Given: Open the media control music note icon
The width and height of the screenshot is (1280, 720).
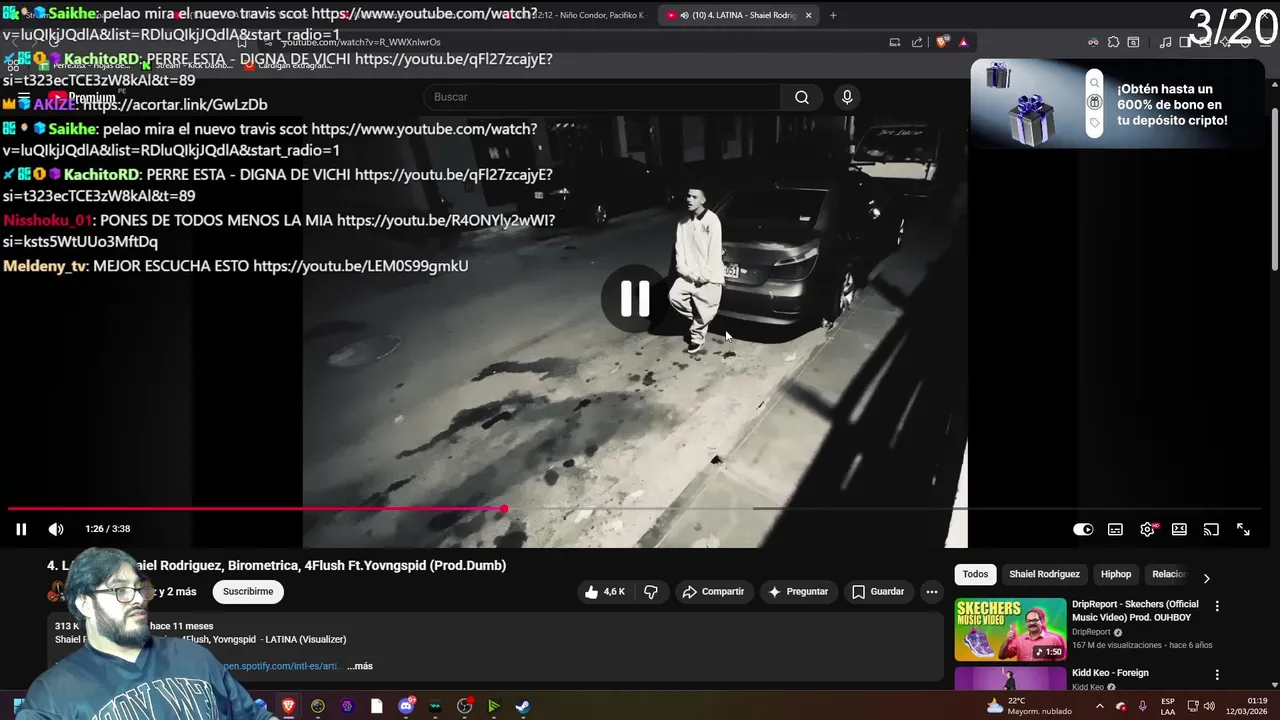Looking at the screenshot, I should click(1165, 42).
